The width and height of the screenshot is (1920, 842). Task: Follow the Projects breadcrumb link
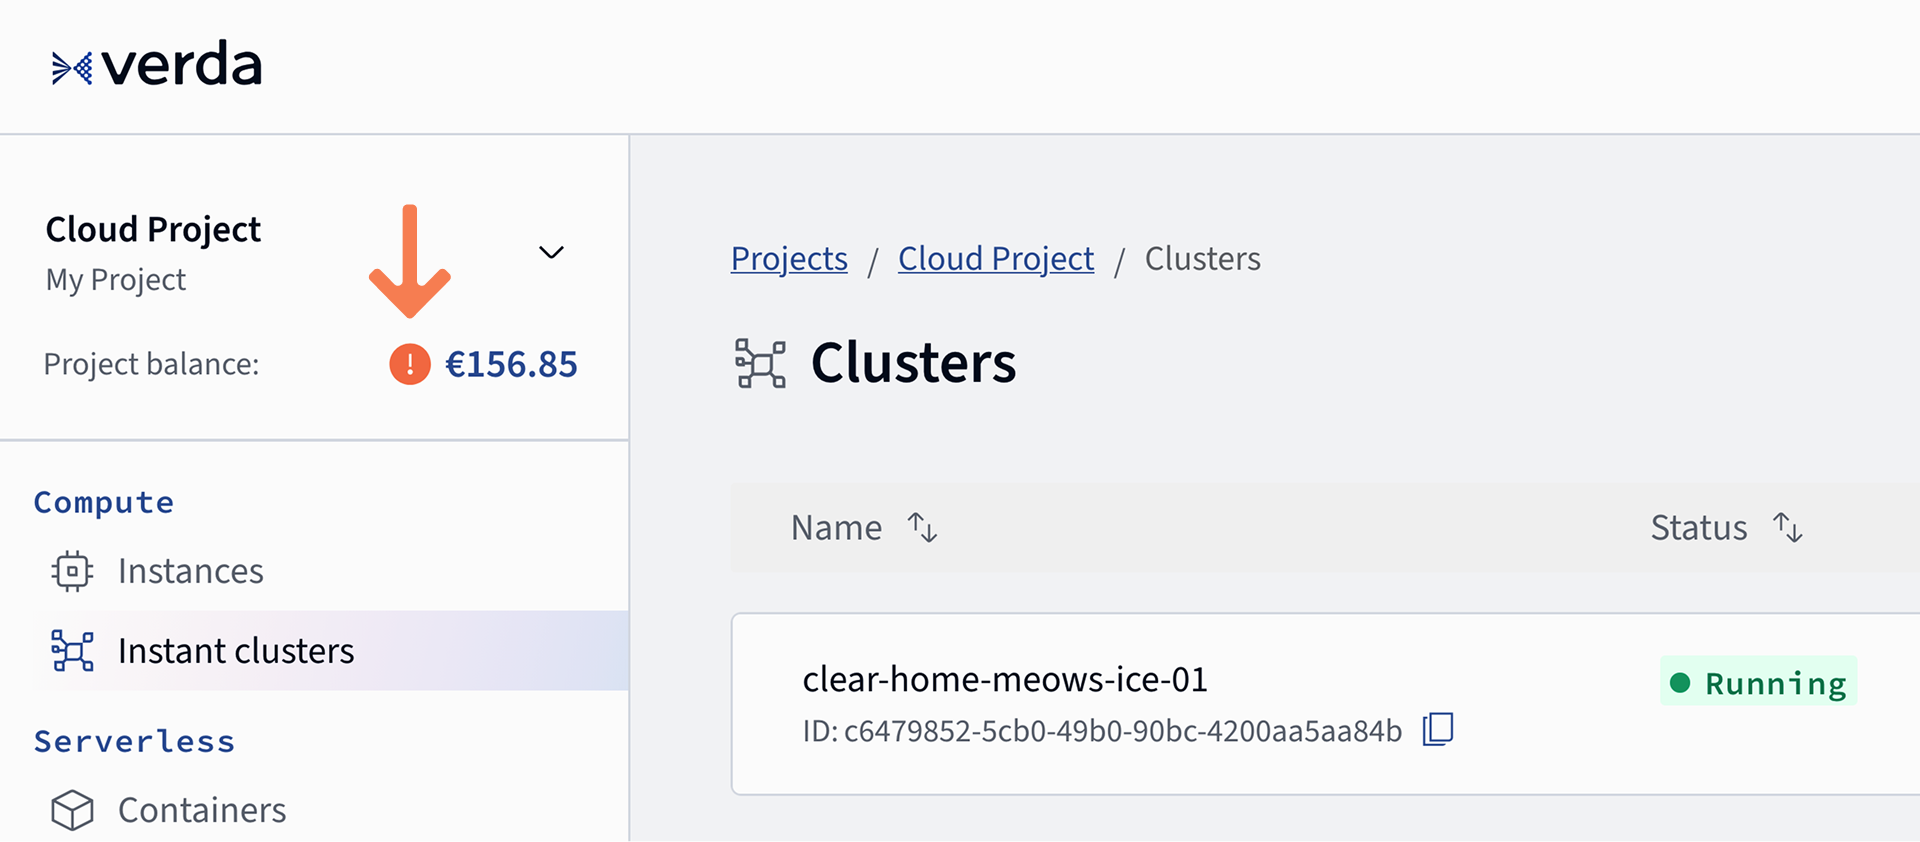point(789,259)
